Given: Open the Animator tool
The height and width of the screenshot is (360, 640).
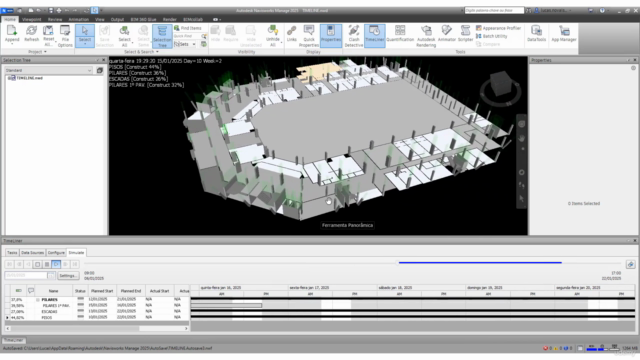Looking at the screenshot, I should point(447,33).
